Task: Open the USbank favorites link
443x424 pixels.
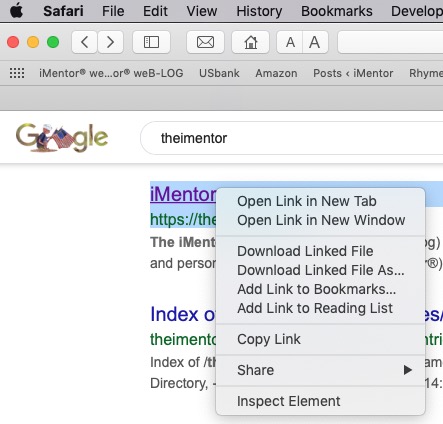Action: [x=219, y=73]
